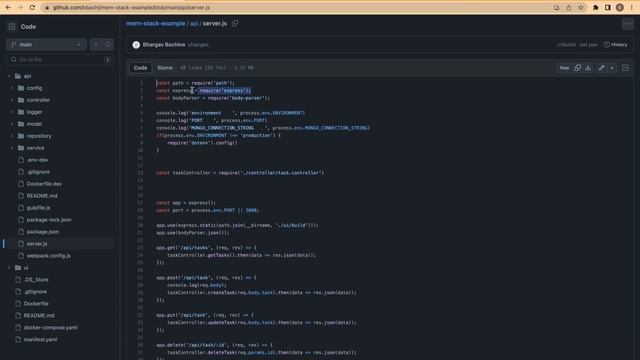The image size is (640, 360).
Task: Open the Chrome three-dot menu
Action: [631, 7]
